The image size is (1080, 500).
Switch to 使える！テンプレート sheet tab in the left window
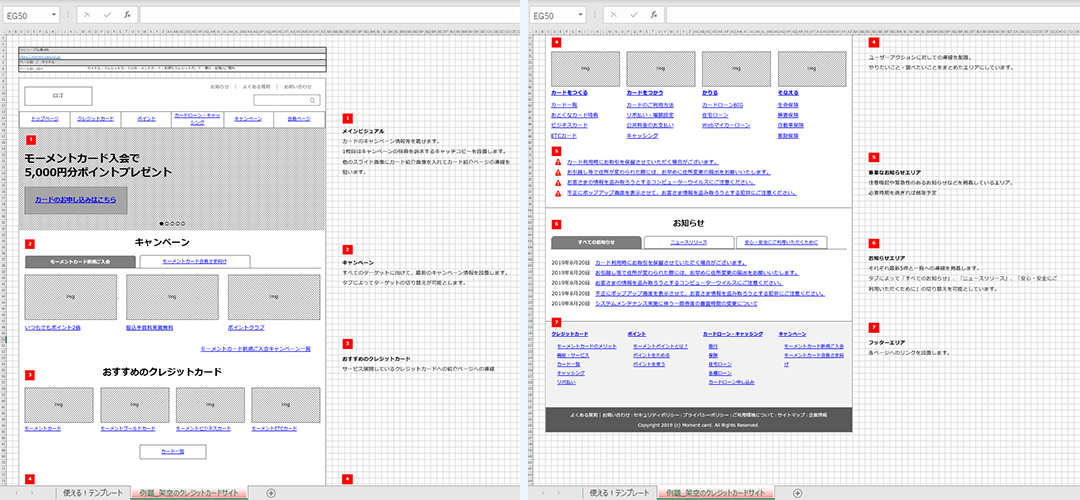91,493
